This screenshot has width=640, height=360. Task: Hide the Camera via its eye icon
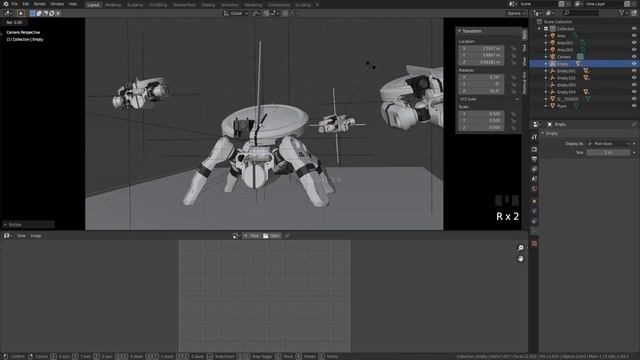634,57
